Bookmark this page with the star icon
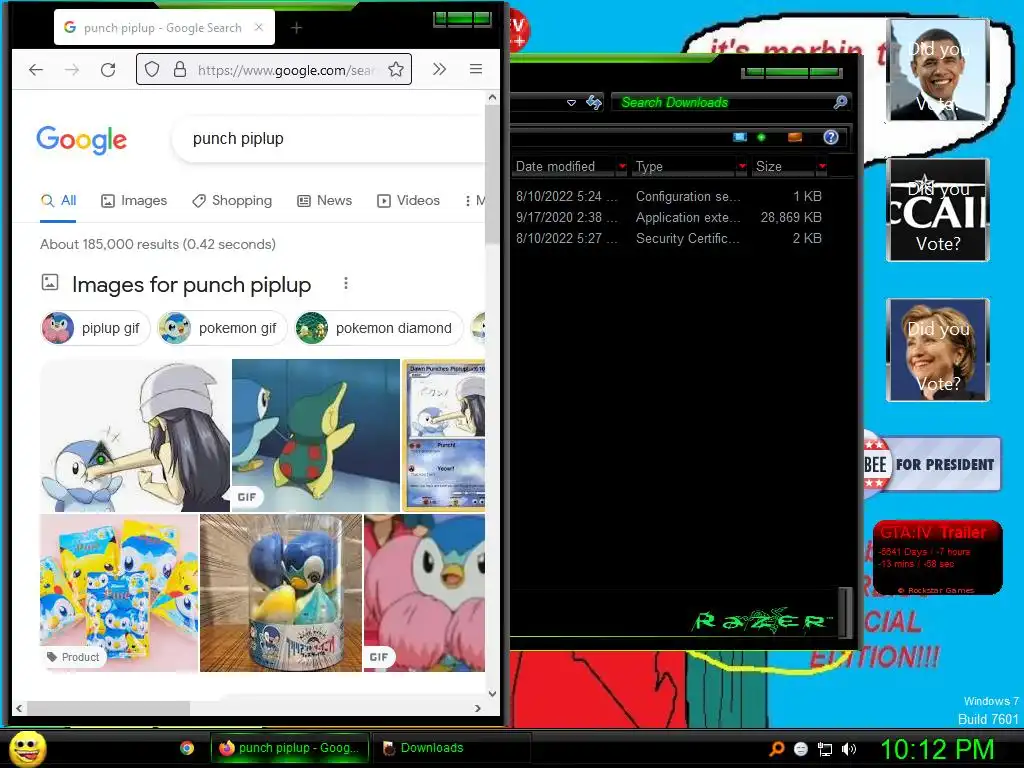Screen dimensions: 1024x768 pos(396,69)
